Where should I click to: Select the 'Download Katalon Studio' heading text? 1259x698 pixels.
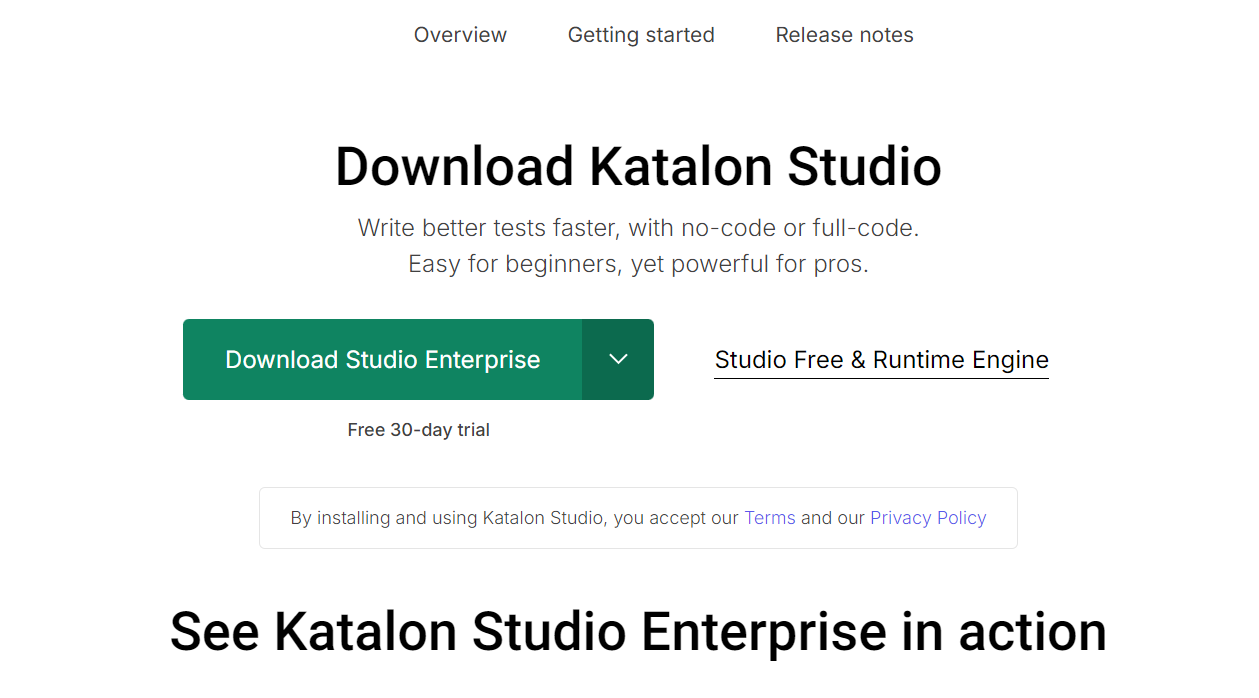[x=638, y=167]
